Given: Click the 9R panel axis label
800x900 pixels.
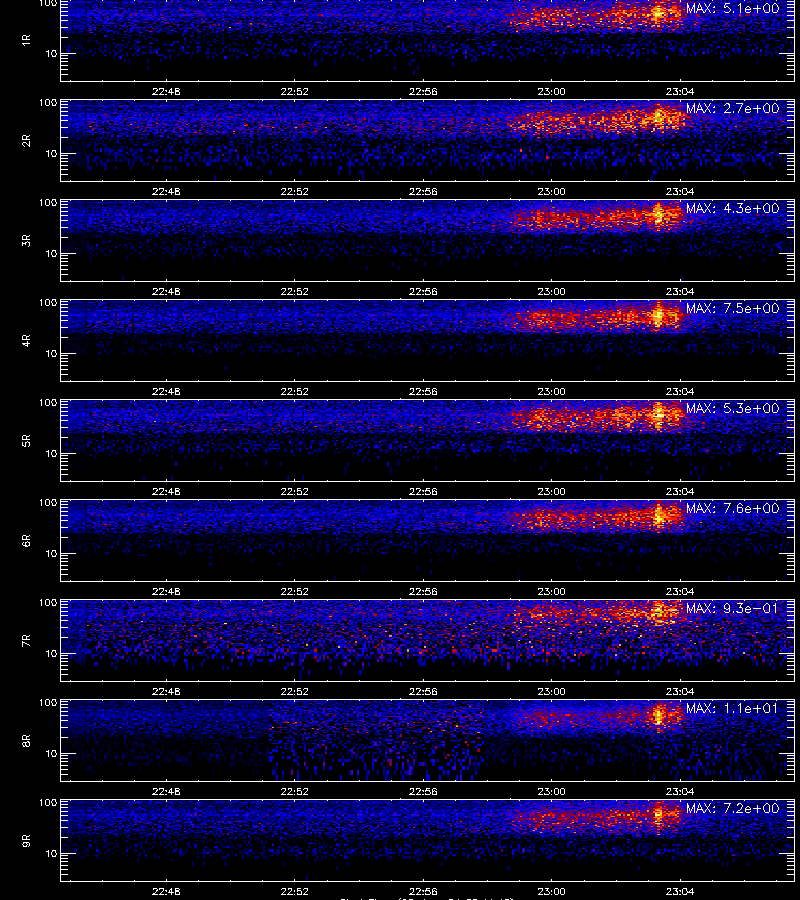Looking at the screenshot, I should coord(26,840).
